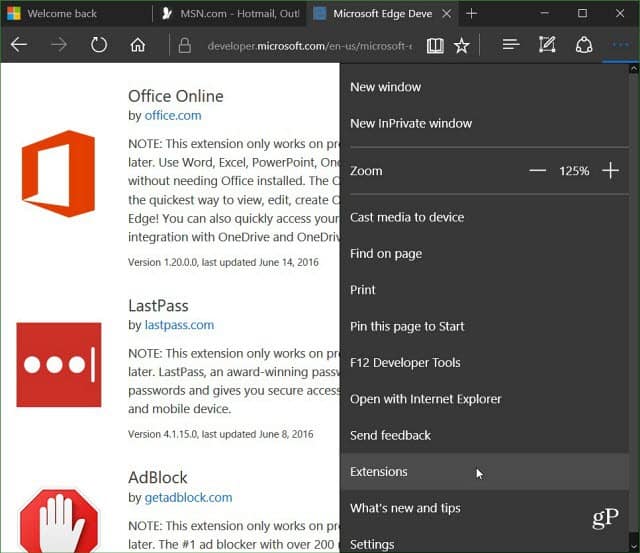640x553 pixels.
Task: Select What's new and tips
Action: [484, 508]
